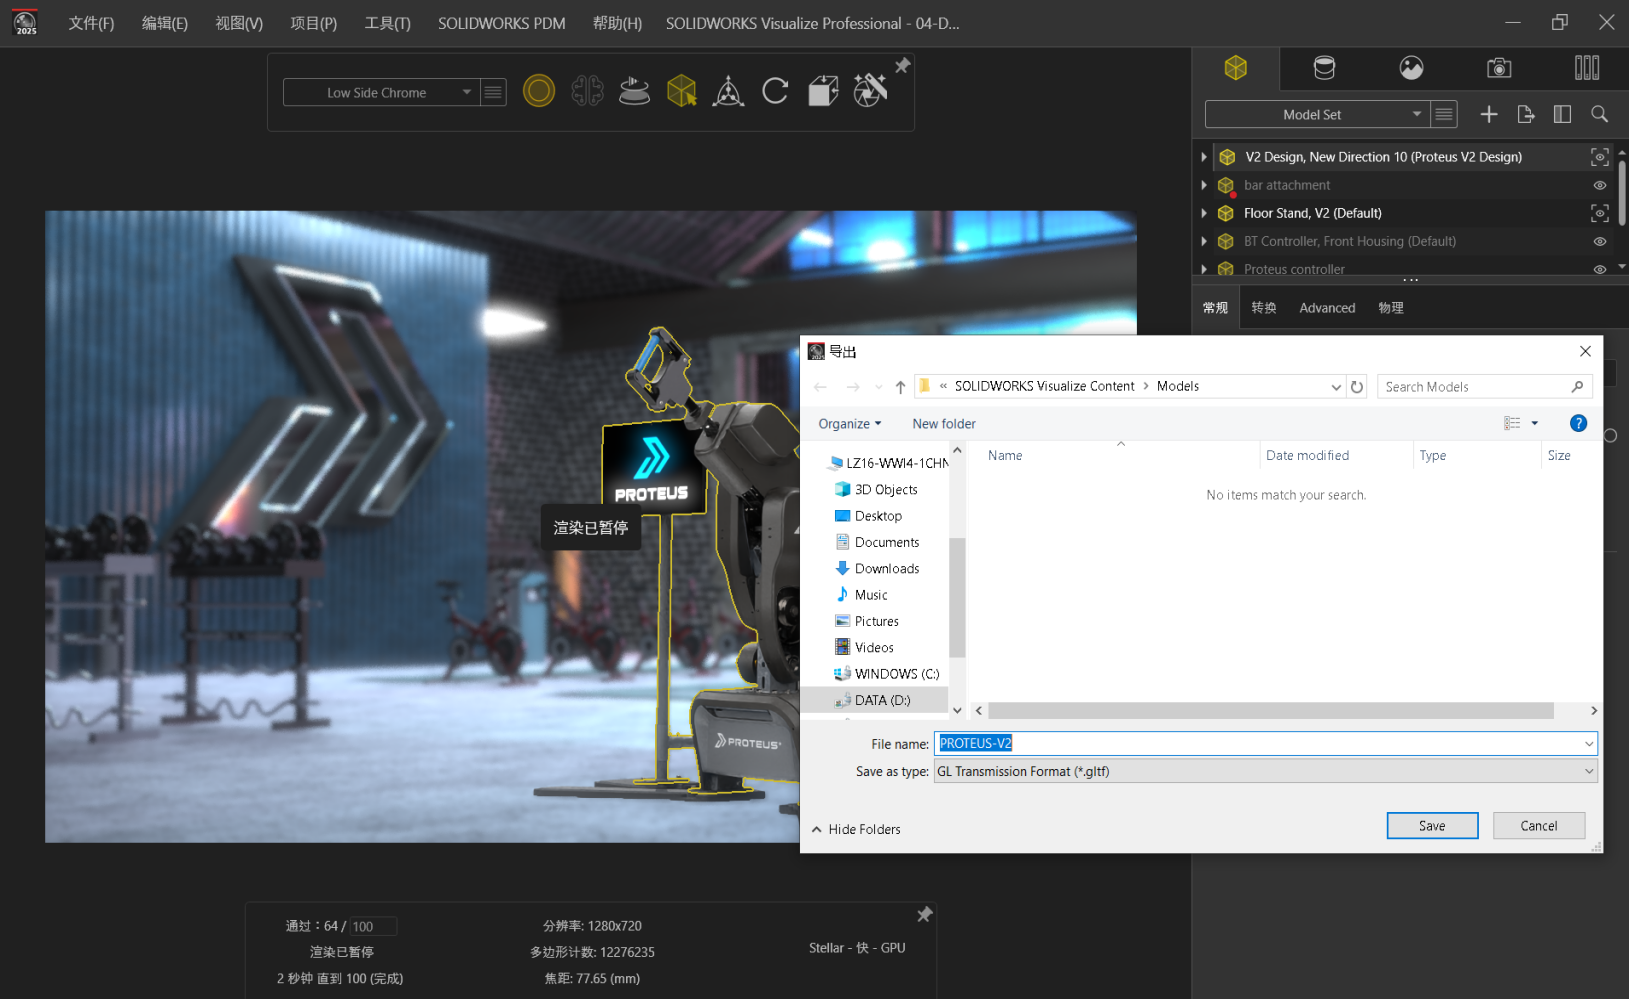Viewport: 1629px width, 999px height.
Task: Toggle visibility eye for BT Controller, Front Housing
Action: (x=1599, y=241)
